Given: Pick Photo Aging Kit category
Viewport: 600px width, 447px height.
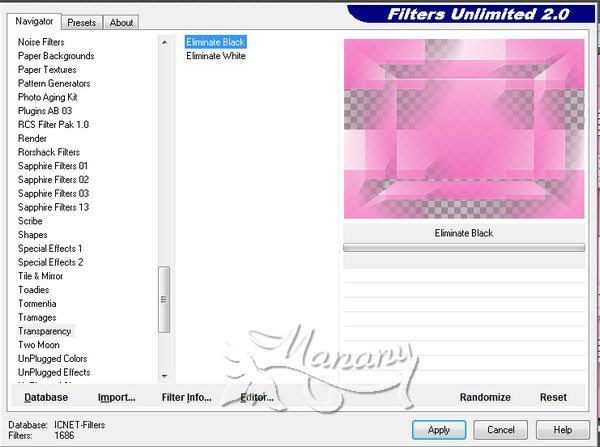Looking at the screenshot, I should (x=47, y=97).
